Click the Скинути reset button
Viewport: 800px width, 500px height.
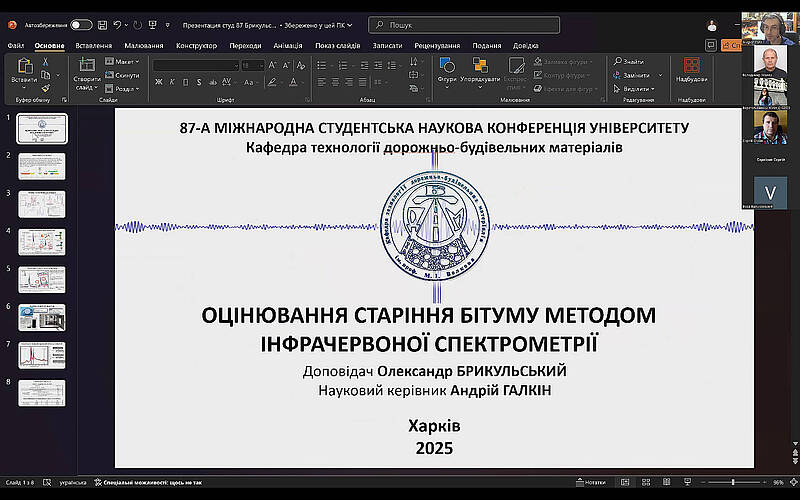pyautogui.click(x=122, y=75)
